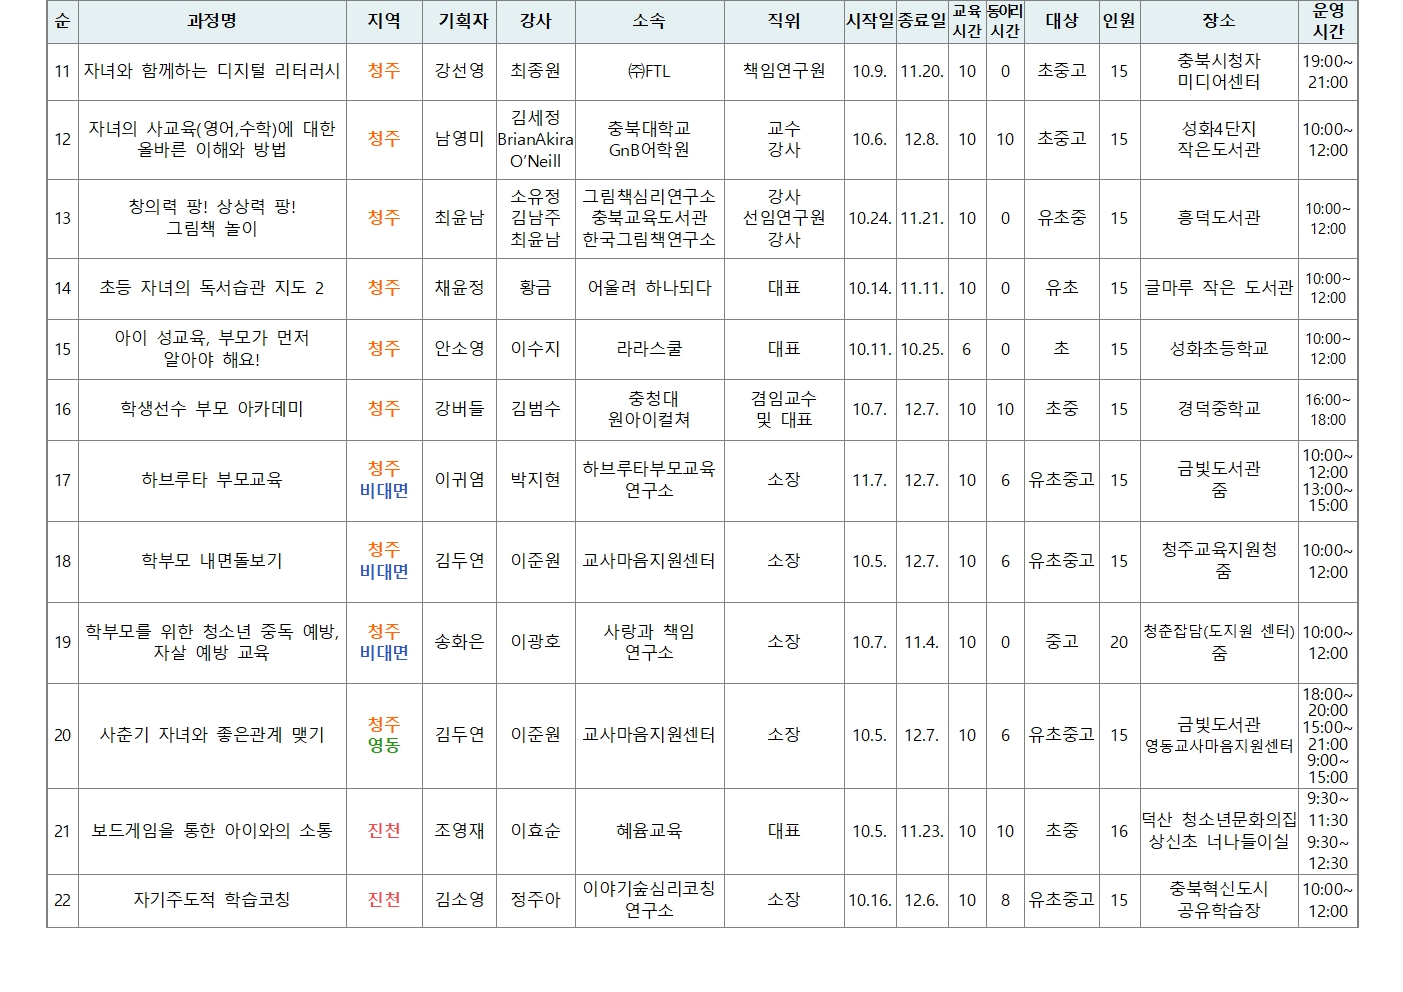Select planner '최윤남' in row 13
Screen dimensions: 1403x992
tap(459, 217)
